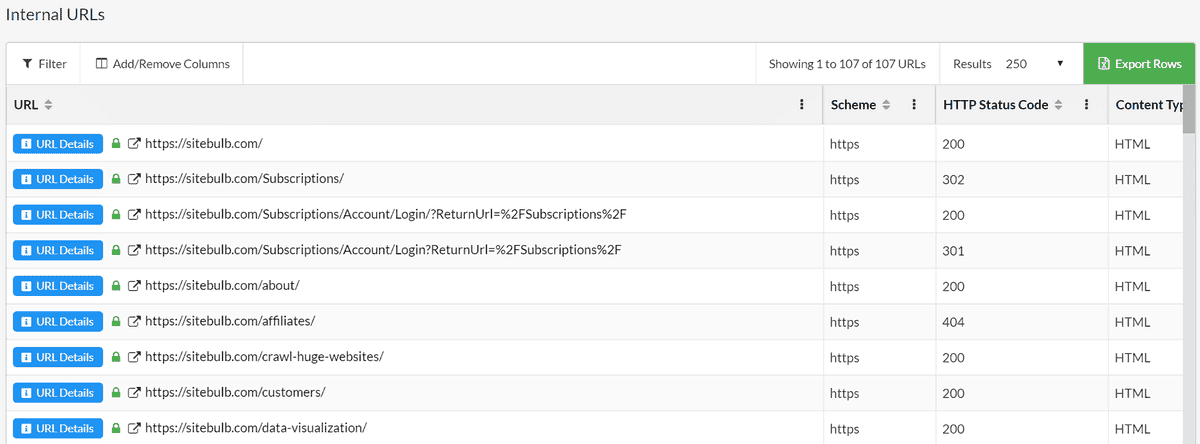The height and width of the screenshot is (444, 1200).
Task: Open HTTP Status Code column options menu
Action: coord(1087,104)
